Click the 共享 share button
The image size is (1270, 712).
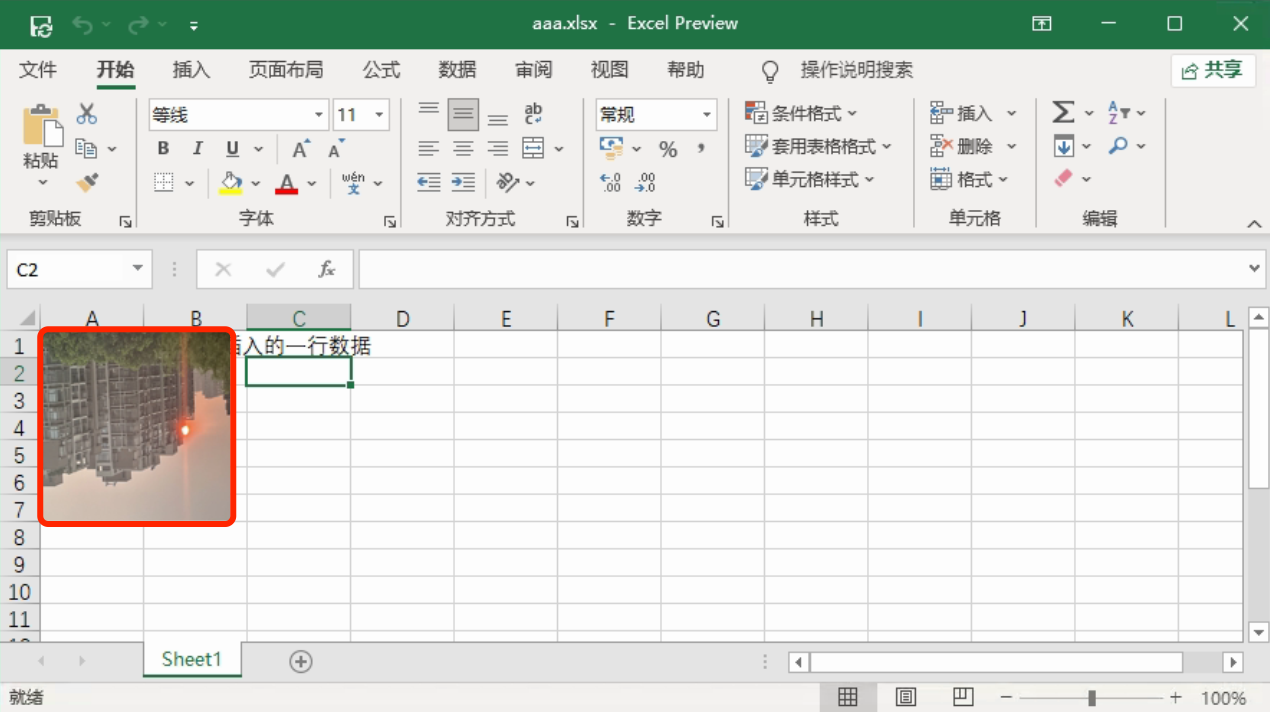(1212, 70)
